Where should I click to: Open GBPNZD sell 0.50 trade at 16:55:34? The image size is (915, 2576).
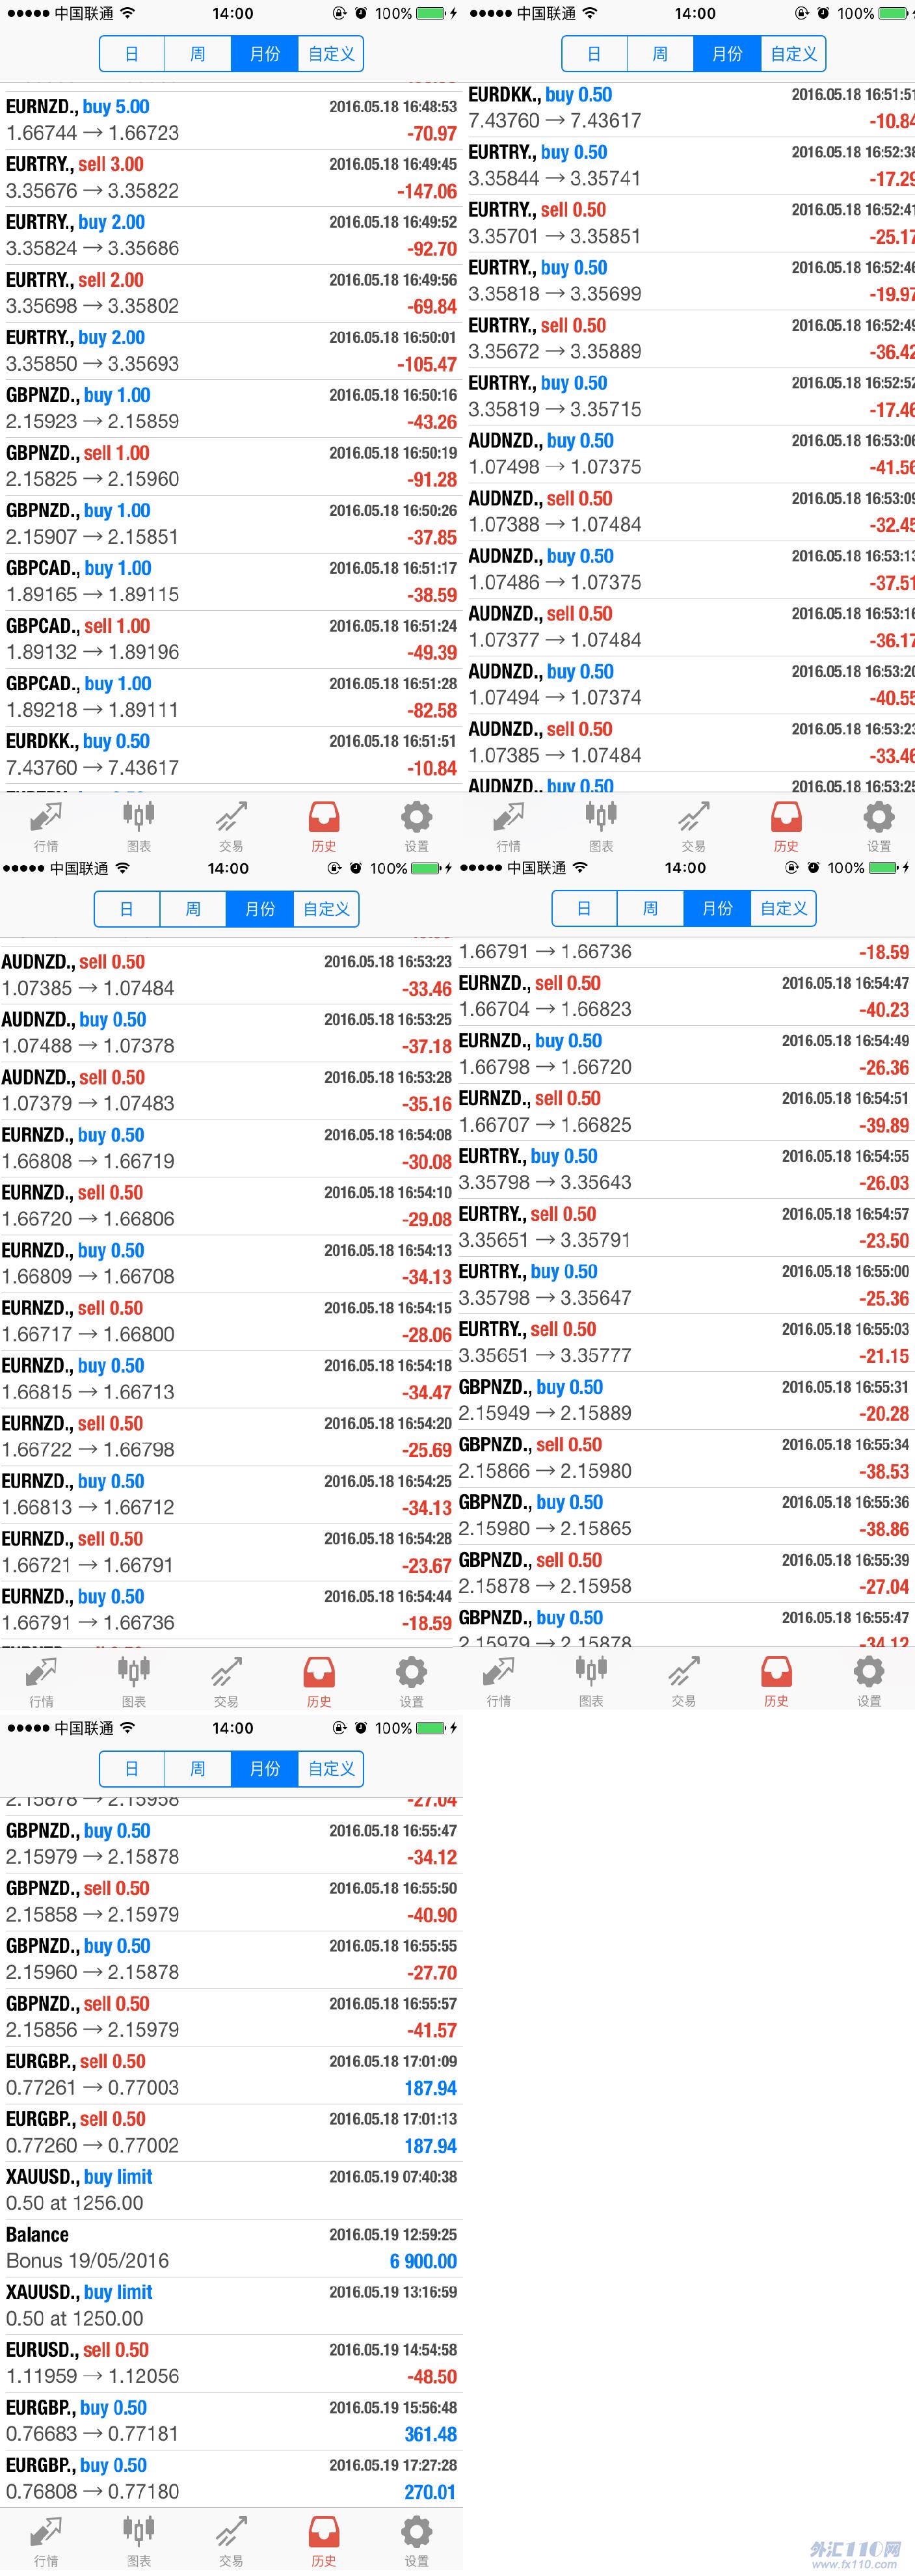click(x=686, y=1459)
